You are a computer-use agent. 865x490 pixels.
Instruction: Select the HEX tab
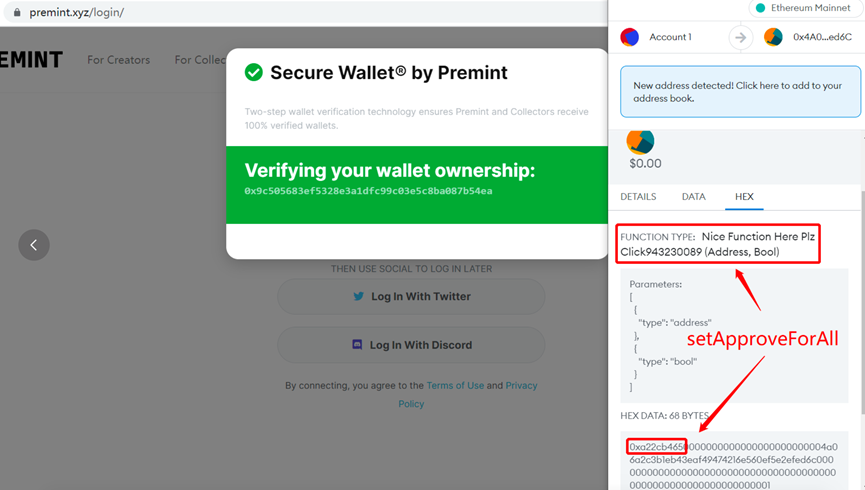coord(744,196)
